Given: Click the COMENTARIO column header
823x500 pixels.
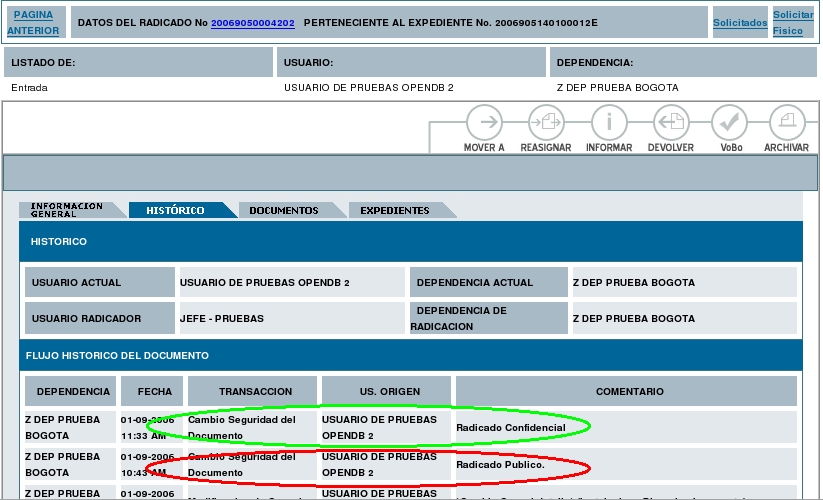Looking at the screenshot, I should (627, 391).
